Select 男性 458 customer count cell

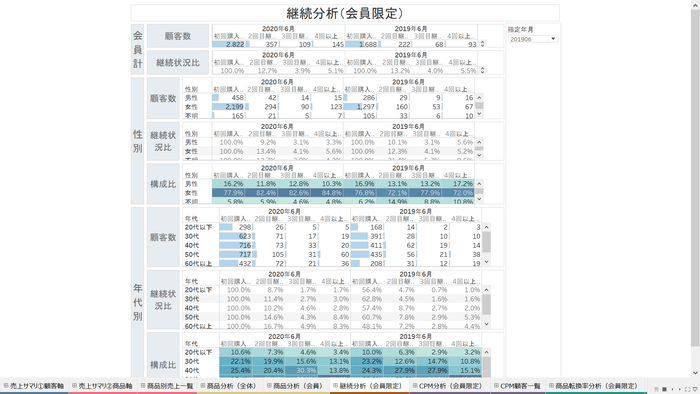pos(228,98)
